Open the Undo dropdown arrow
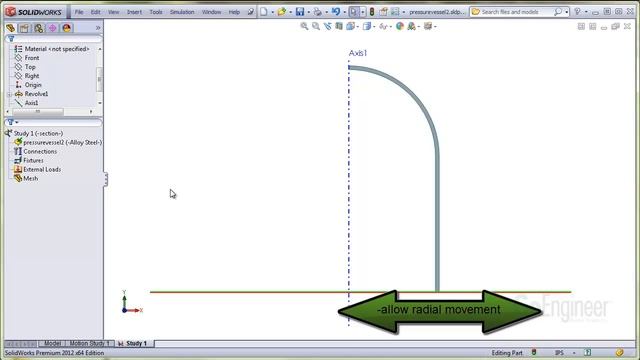Screen dimensions: 640x360 point(344,12)
